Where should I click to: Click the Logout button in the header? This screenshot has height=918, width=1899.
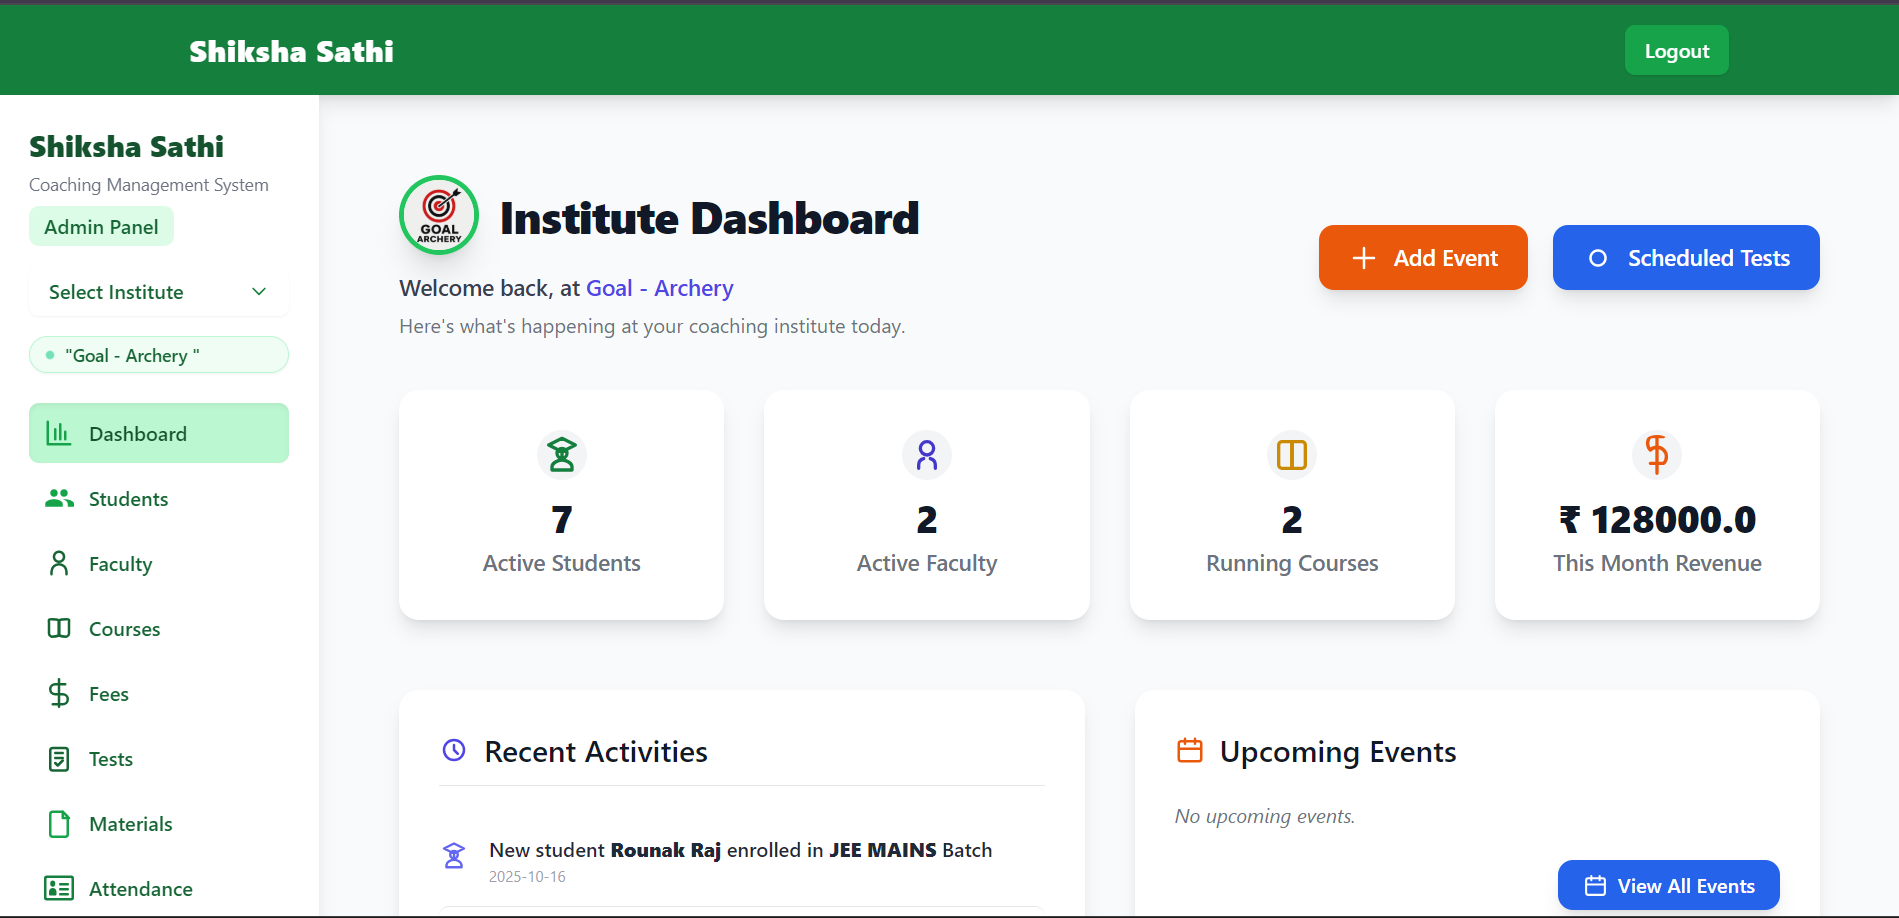(x=1675, y=50)
